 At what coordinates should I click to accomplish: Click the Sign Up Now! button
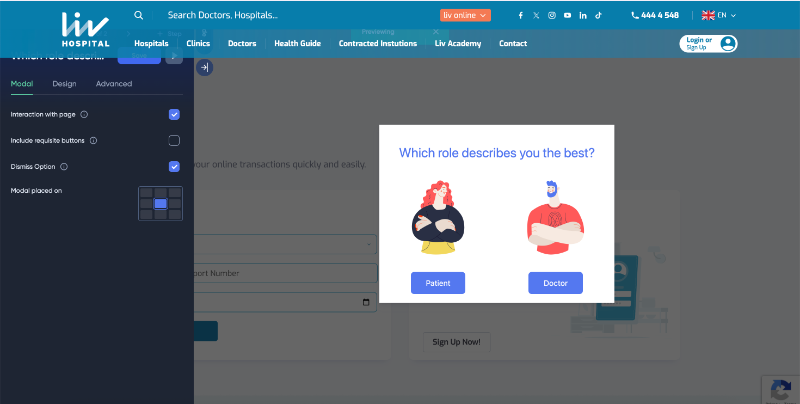click(x=457, y=342)
